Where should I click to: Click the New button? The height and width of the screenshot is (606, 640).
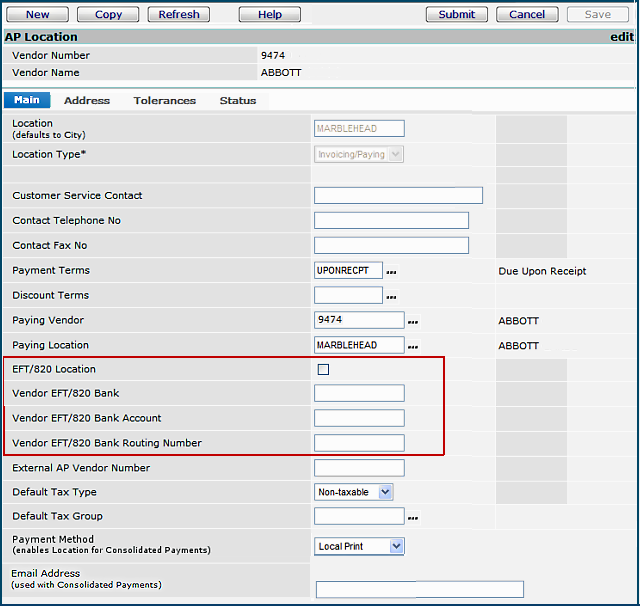pyautogui.click(x=38, y=14)
